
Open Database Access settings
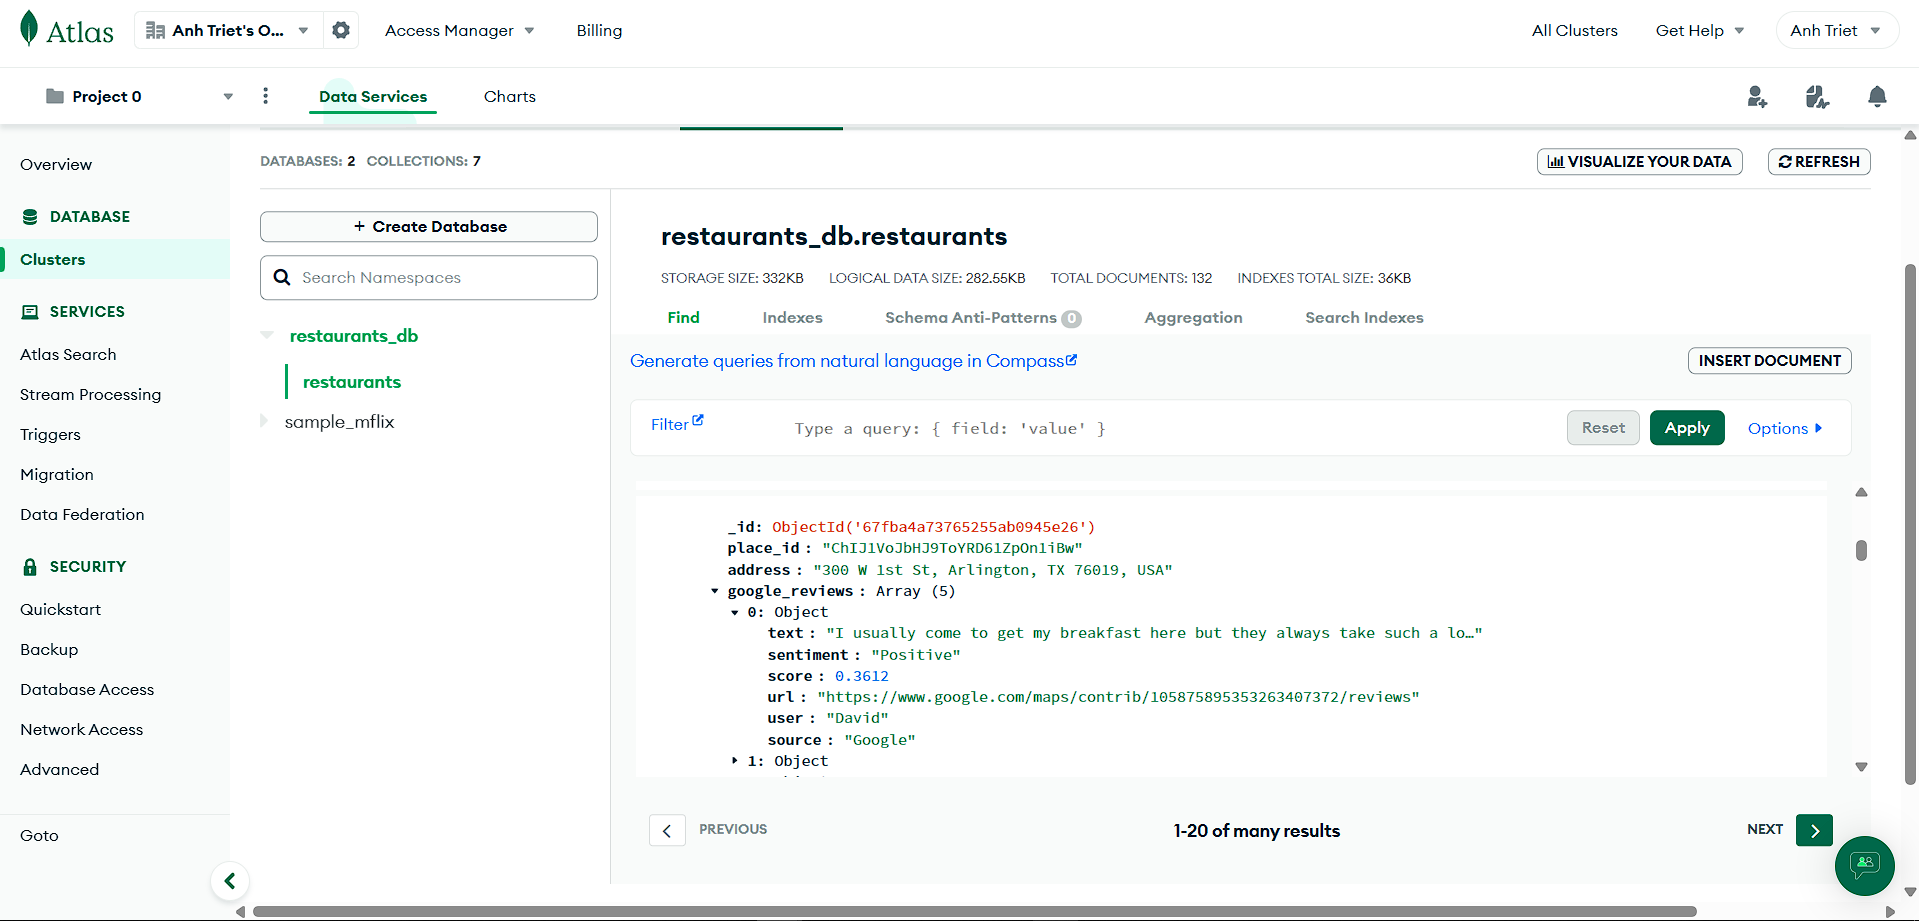[x=87, y=690]
